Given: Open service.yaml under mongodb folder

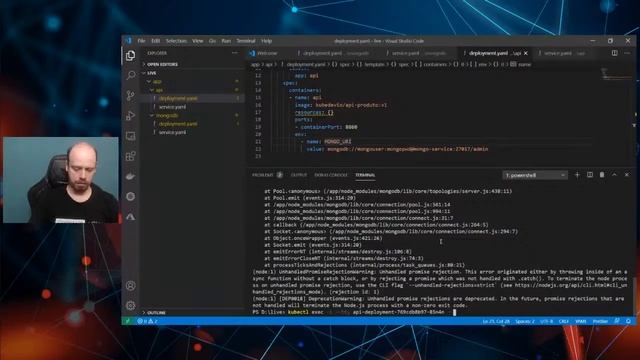Looking at the screenshot, I should click(172, 133).
